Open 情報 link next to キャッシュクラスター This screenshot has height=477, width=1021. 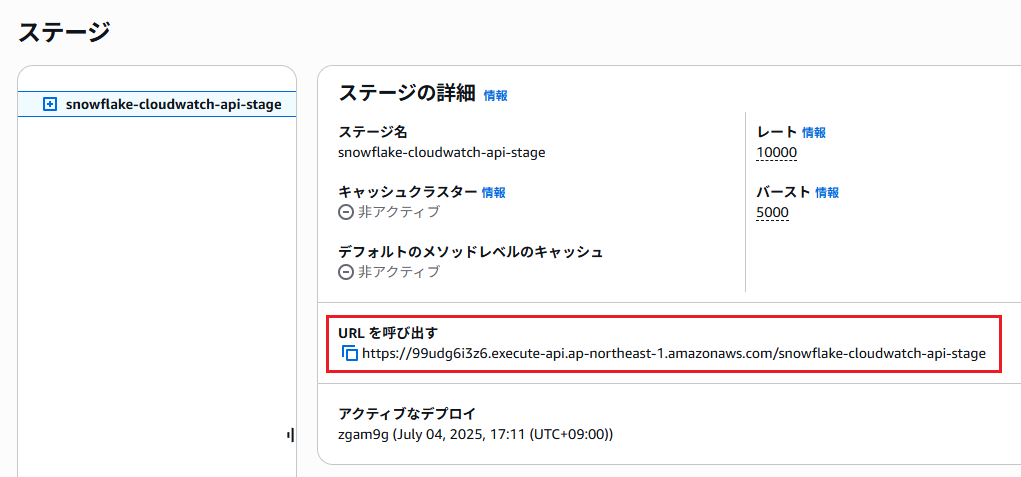pos(494,193)
